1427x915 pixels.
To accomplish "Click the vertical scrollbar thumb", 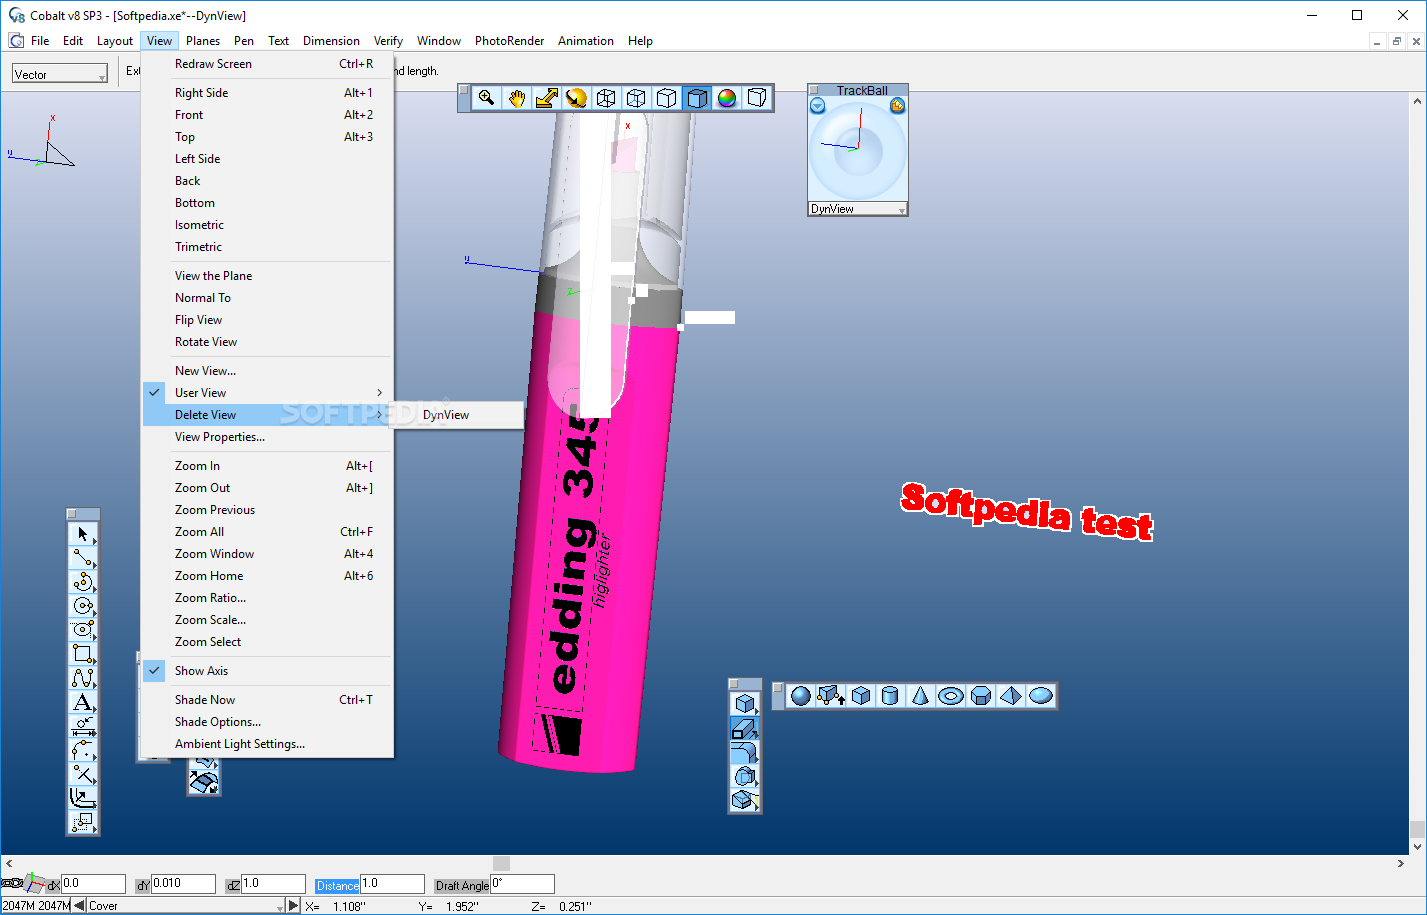I will [x=1417, y=829].
